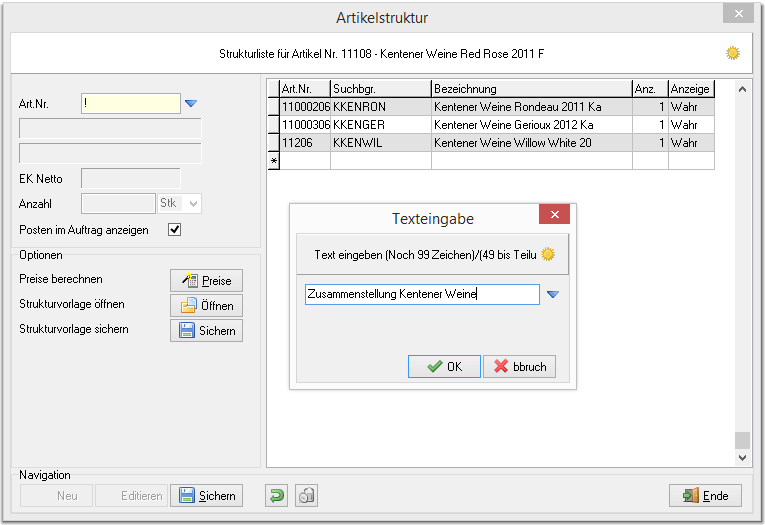Image resolution: width=765 pixels, height=525 pixels.
Task: Click the green undo arrow icon
Action: 277,496
